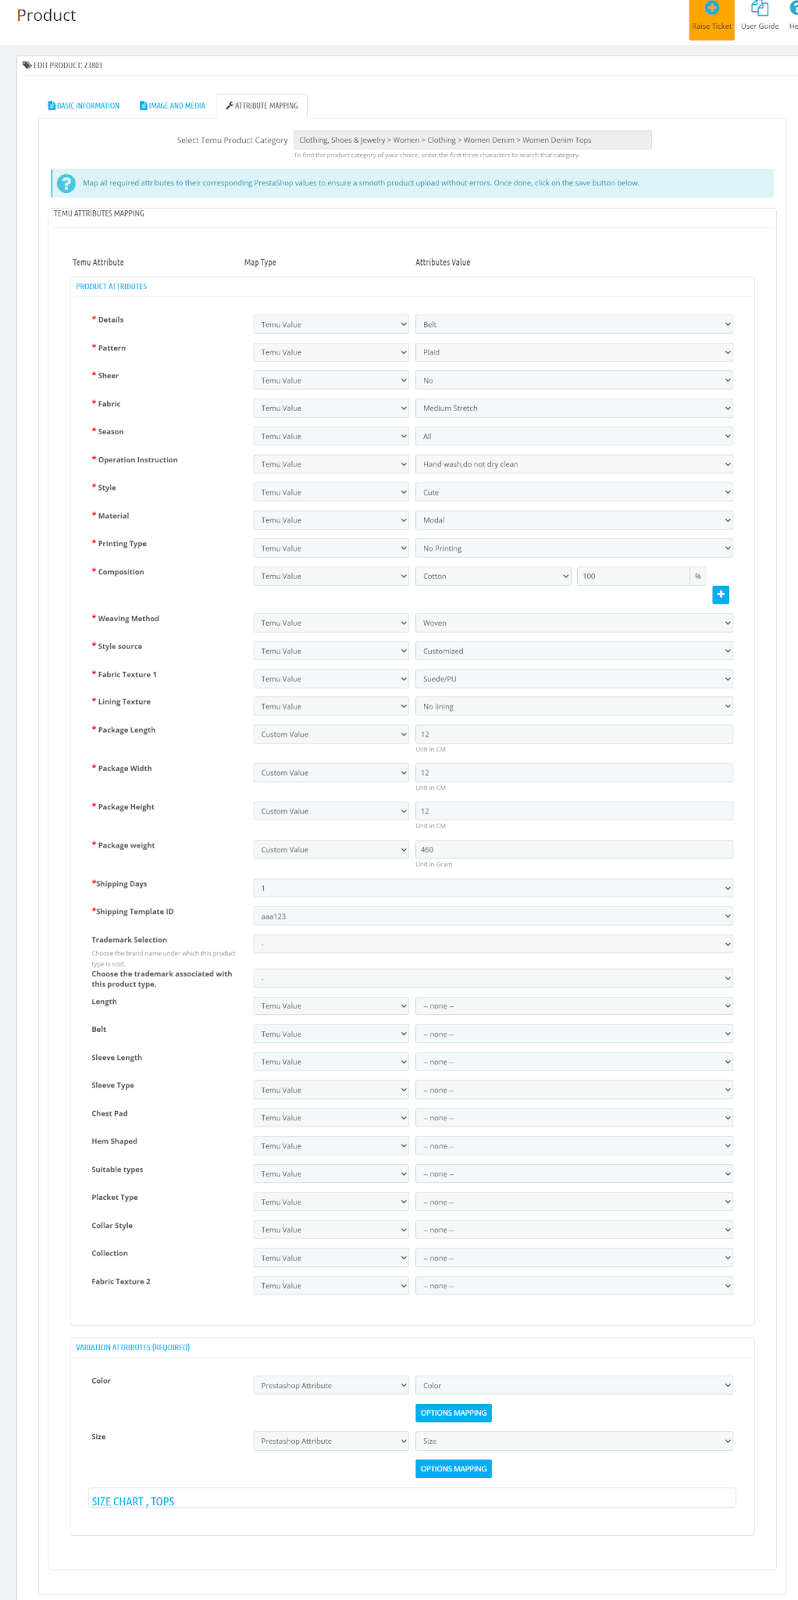Screen dimensions: 798x1600
Task: Switch to the Basic Information tab
Action: 84,106
